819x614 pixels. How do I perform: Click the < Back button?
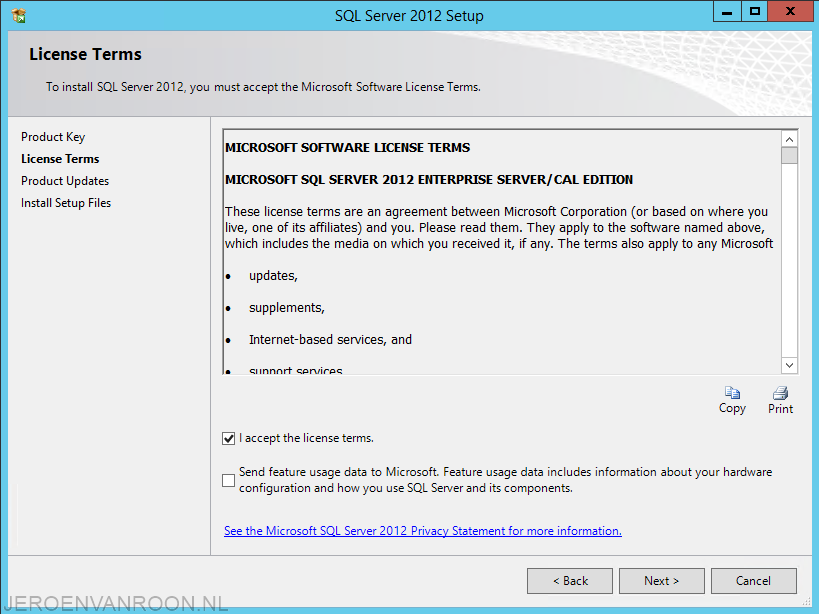(x=570, y=581)
